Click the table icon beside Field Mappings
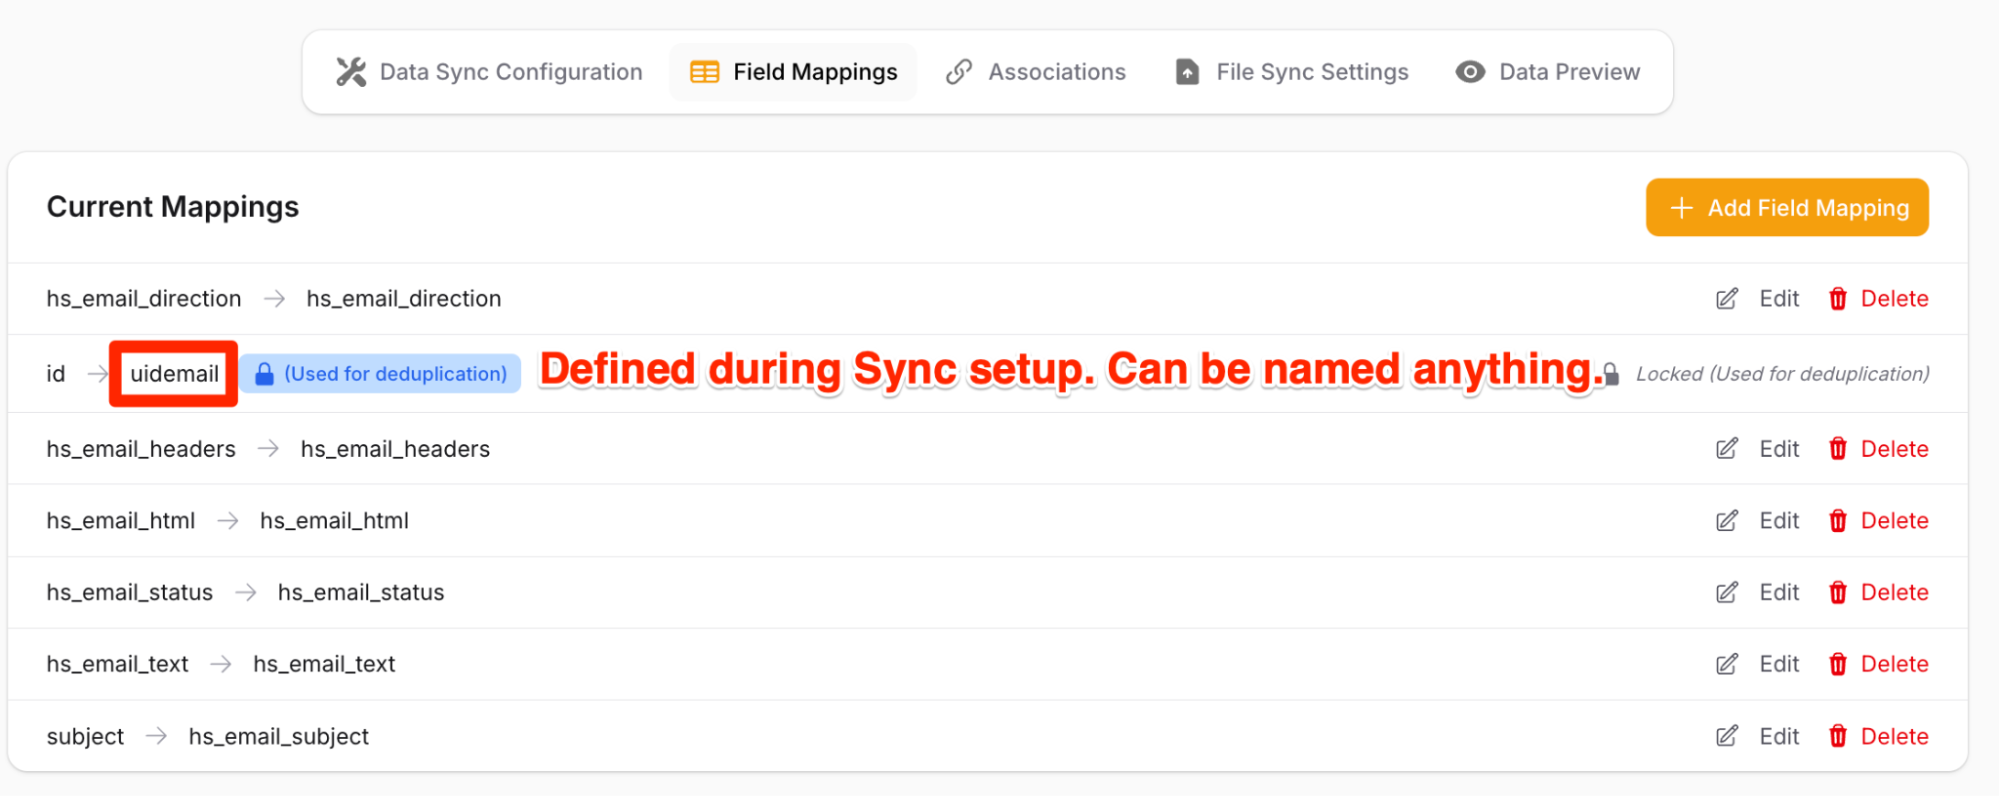Screen dimensions: 1999x796 [705, 72]
